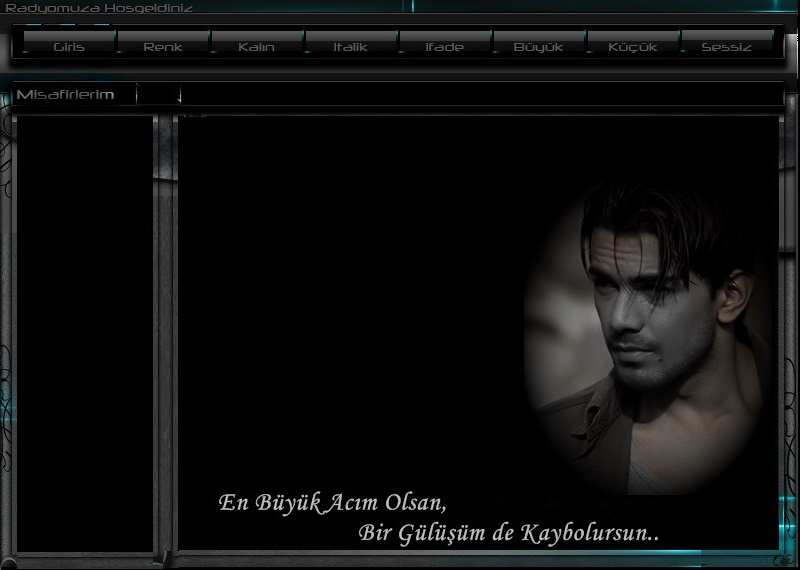This screenshot has height=570, width=800.
Task: Click the line "Bir Gülüşüm de Kaybolursun.."
Action: click(508, 533)
